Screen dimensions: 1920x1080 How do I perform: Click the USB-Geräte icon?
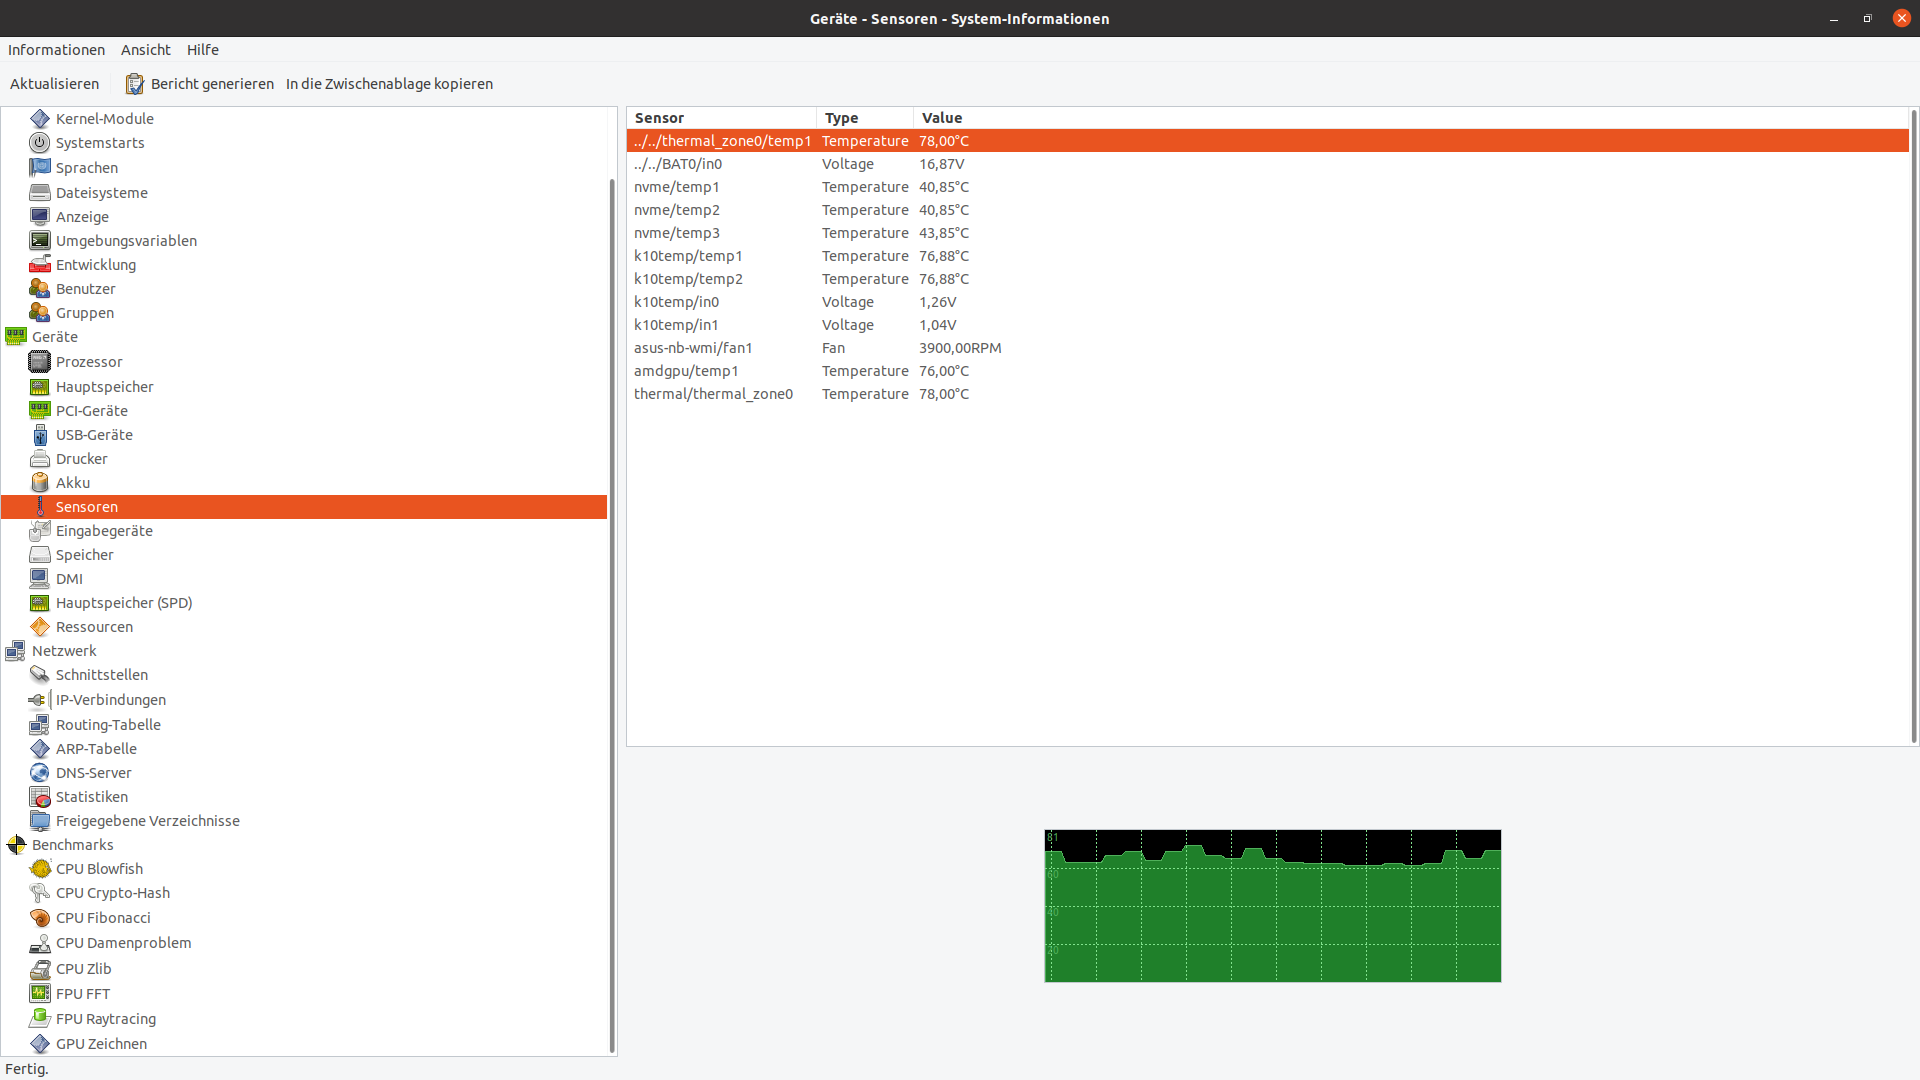tap(39, 435)
